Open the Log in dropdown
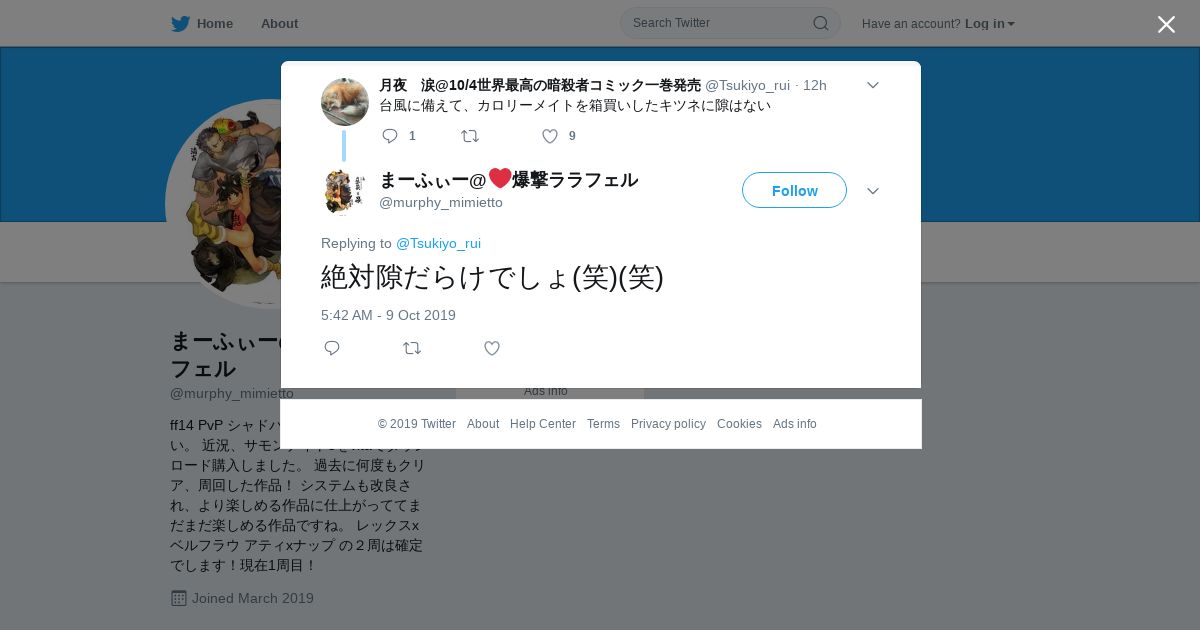The image size is (1200, 630). [990, 23]
